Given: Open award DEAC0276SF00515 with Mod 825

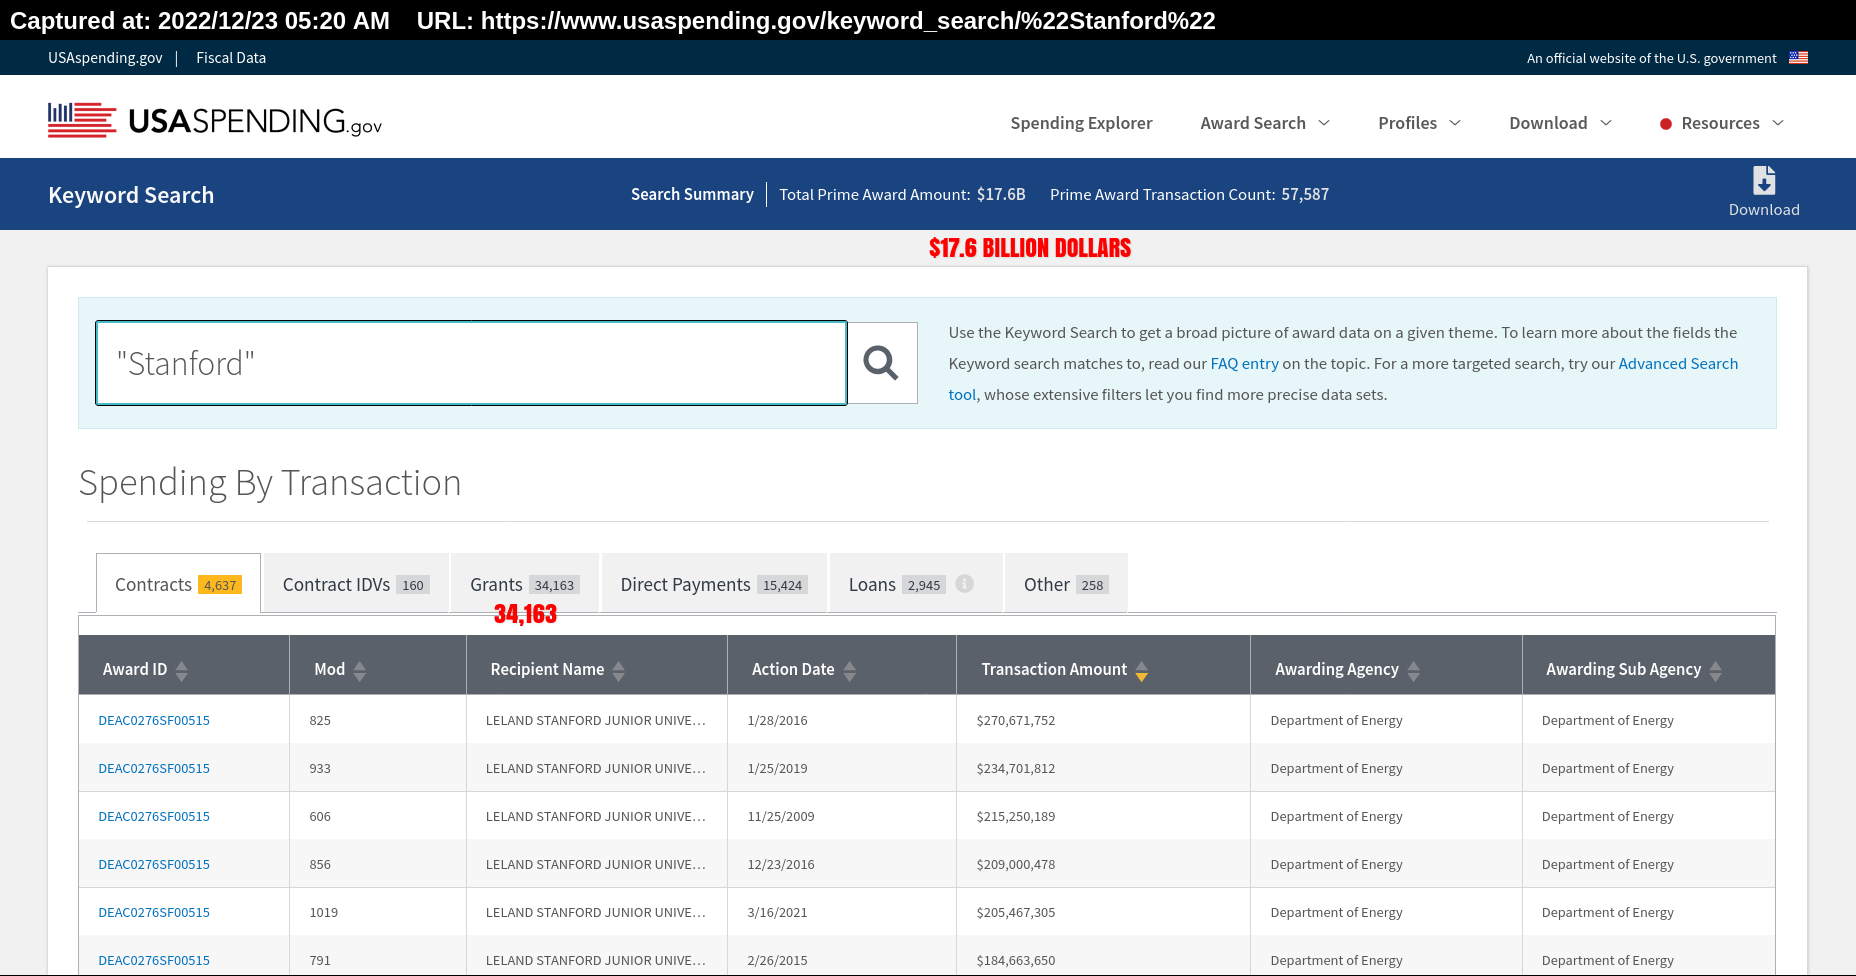Looking at the screenshot, I should coord(154,720).
